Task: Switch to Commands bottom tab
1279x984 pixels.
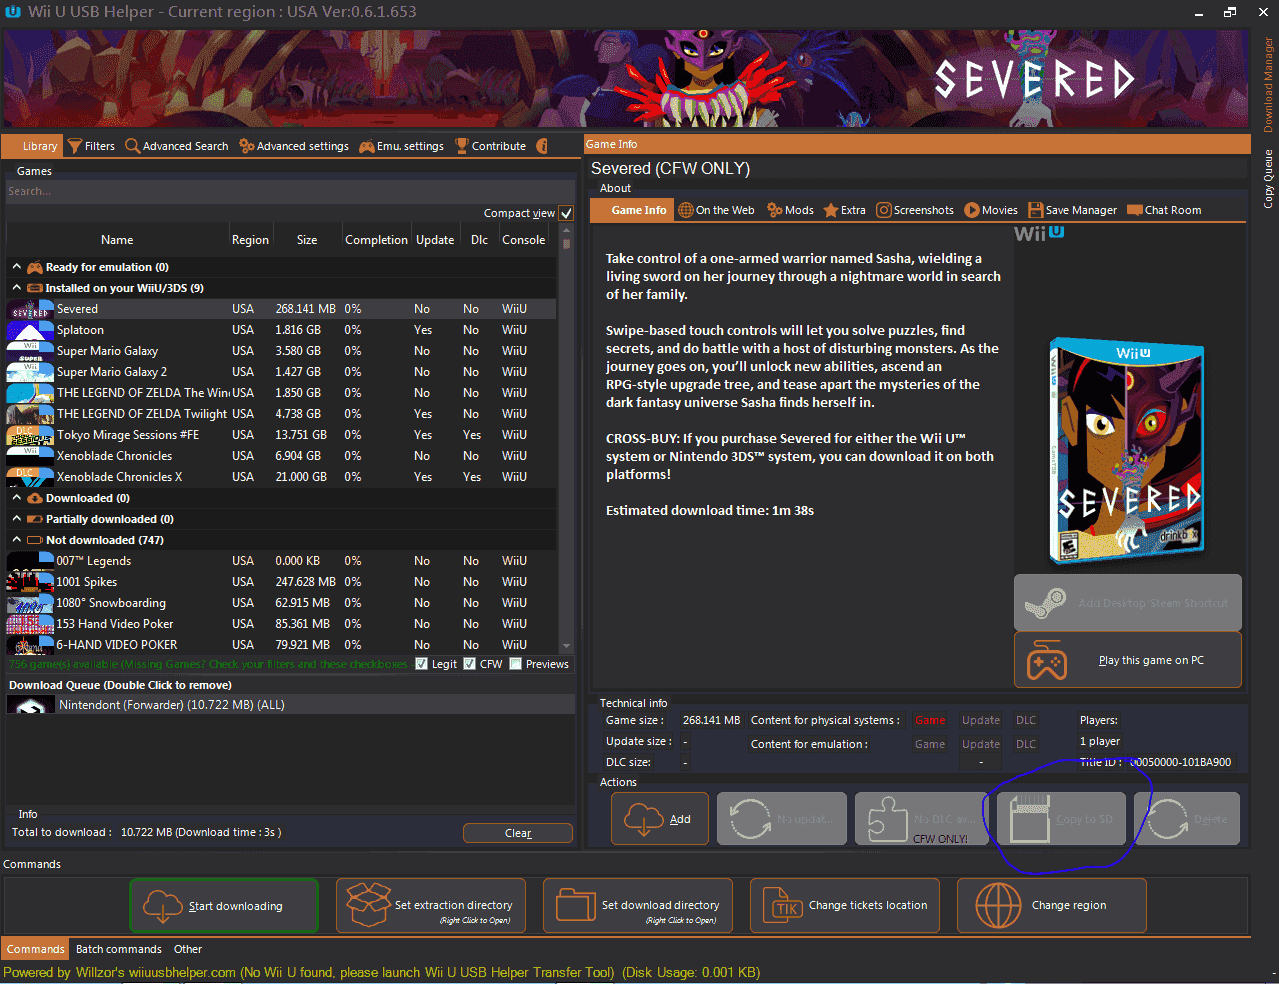Action: (35, 949)
